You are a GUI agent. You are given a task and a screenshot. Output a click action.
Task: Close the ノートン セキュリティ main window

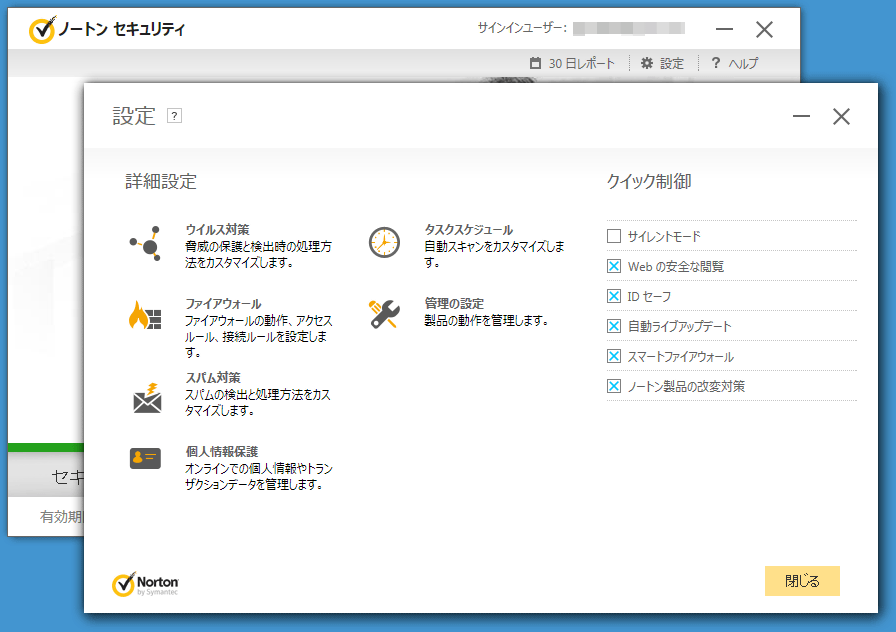(x=764, y=30)
